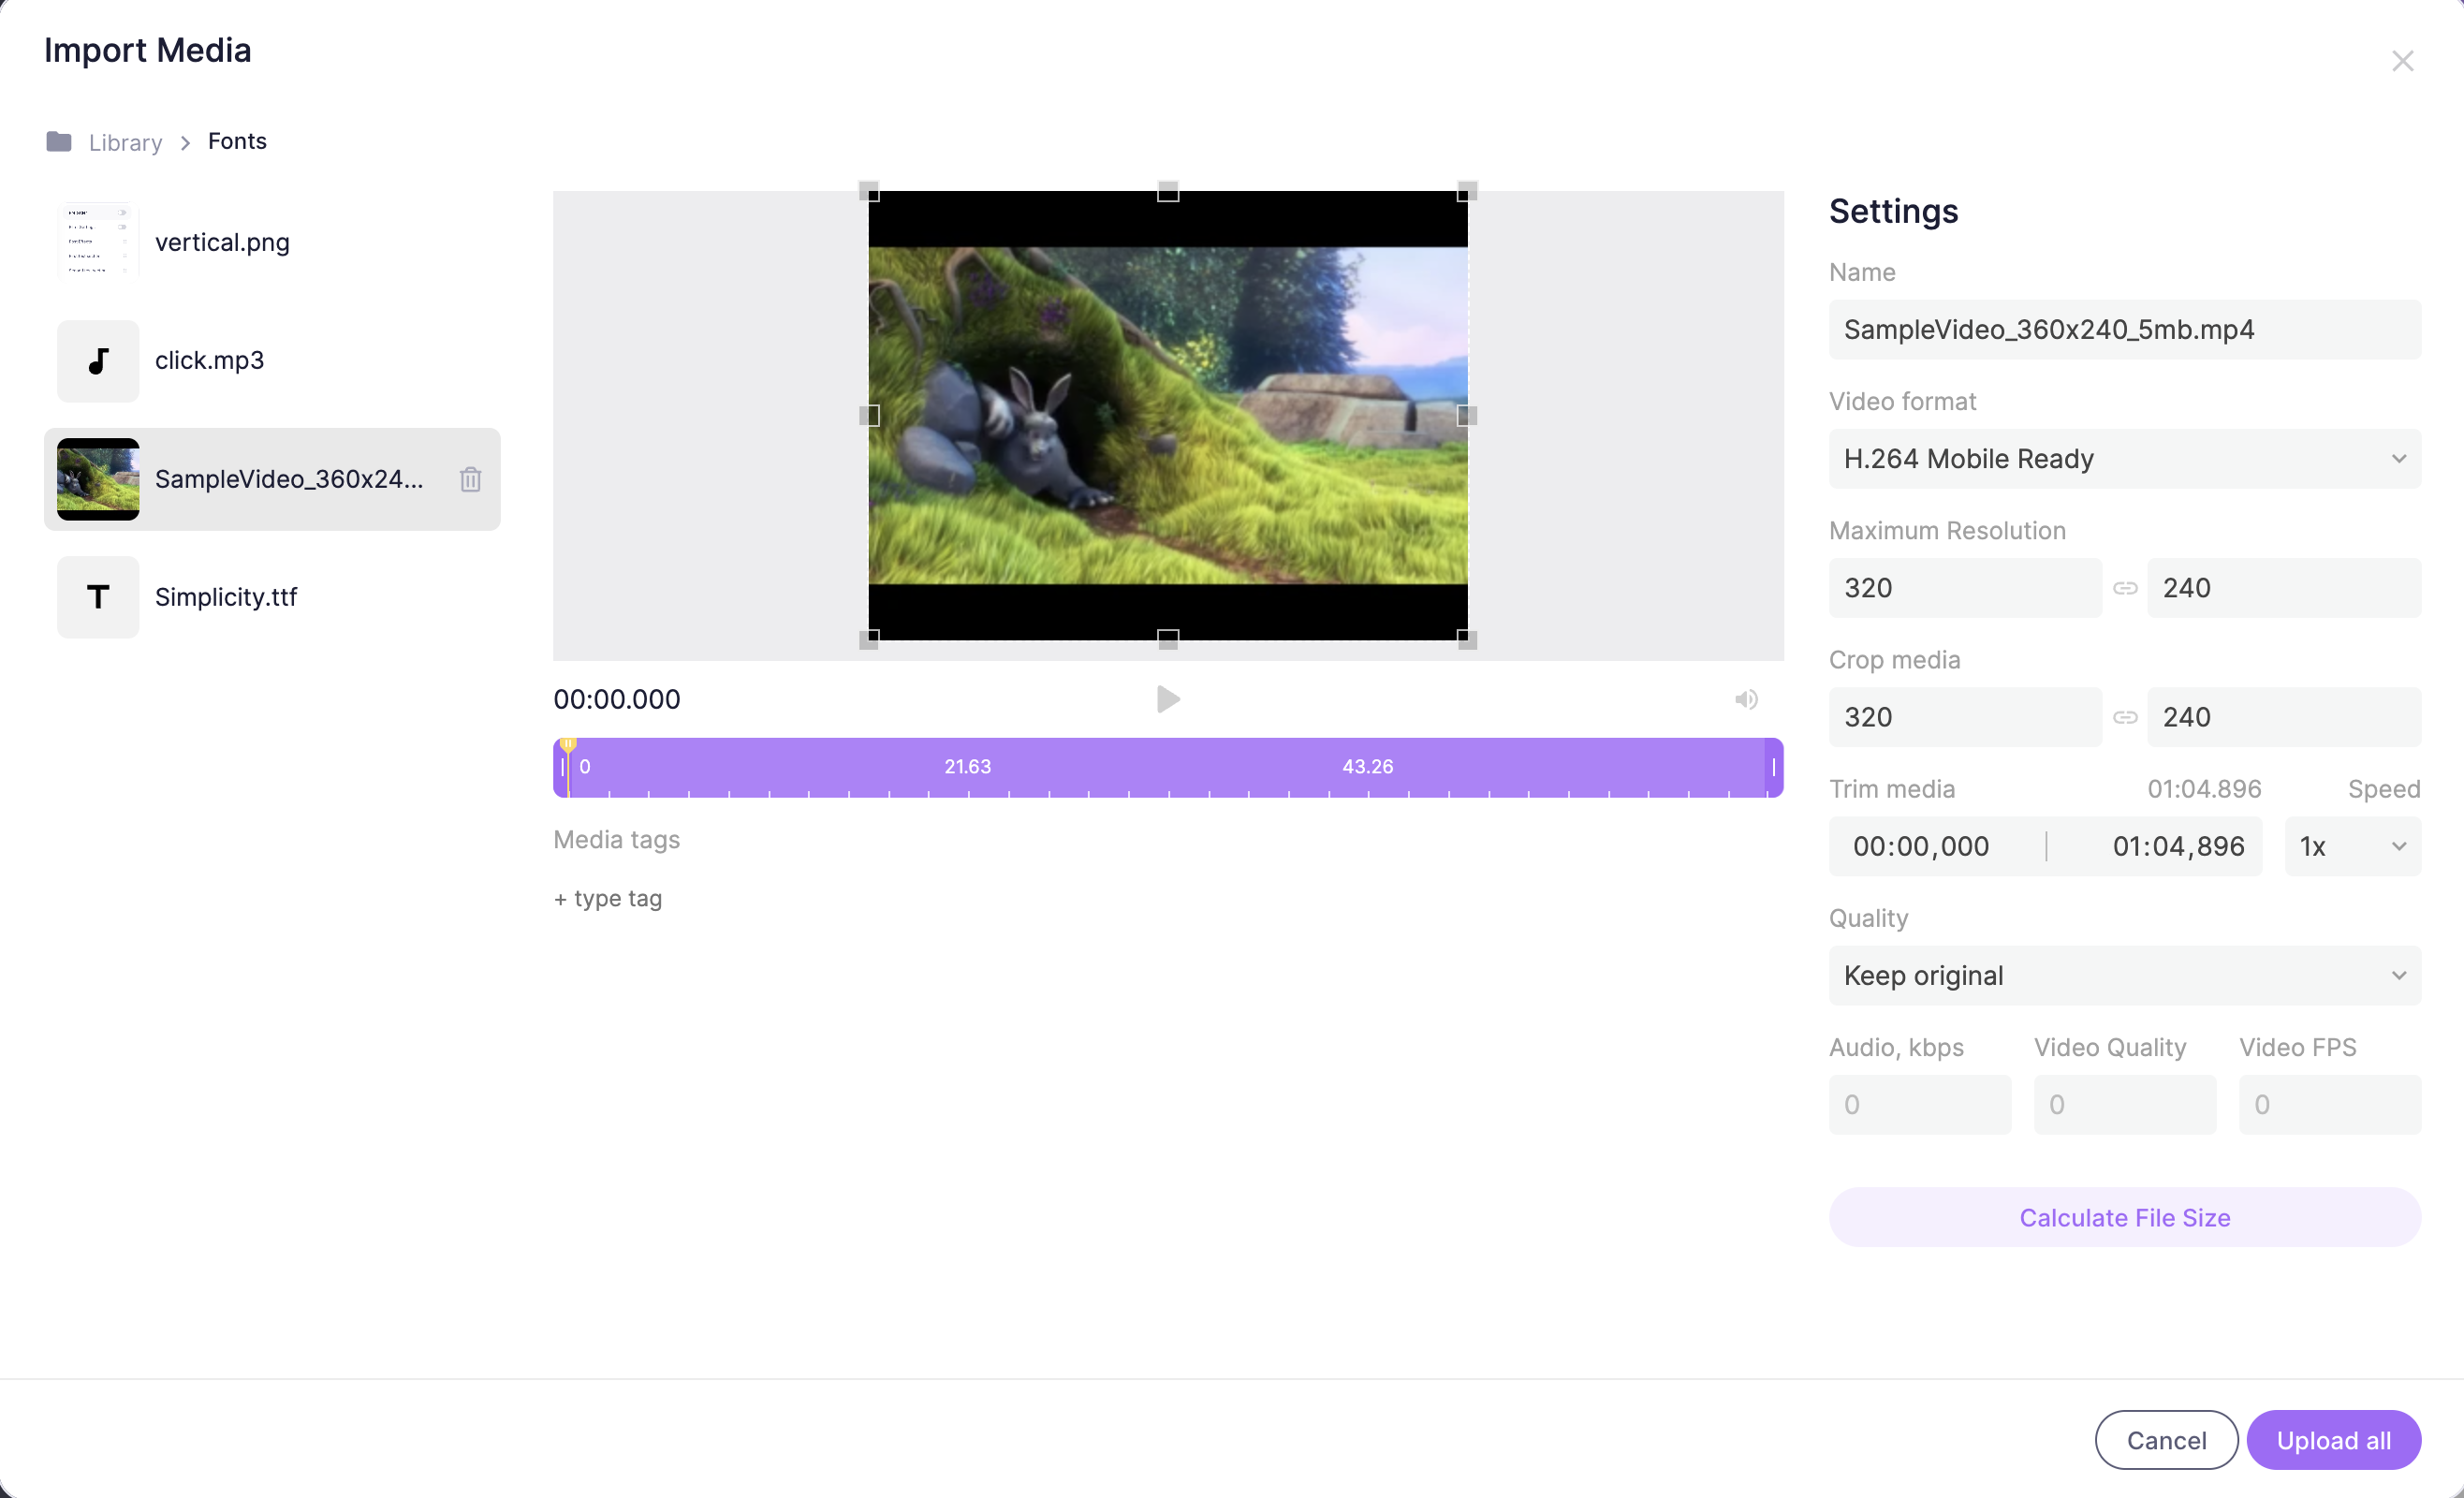The image size is (2464, 1498).
Task: Open the Speed 1x dropdown
Action: click(x=2352, y=846)
